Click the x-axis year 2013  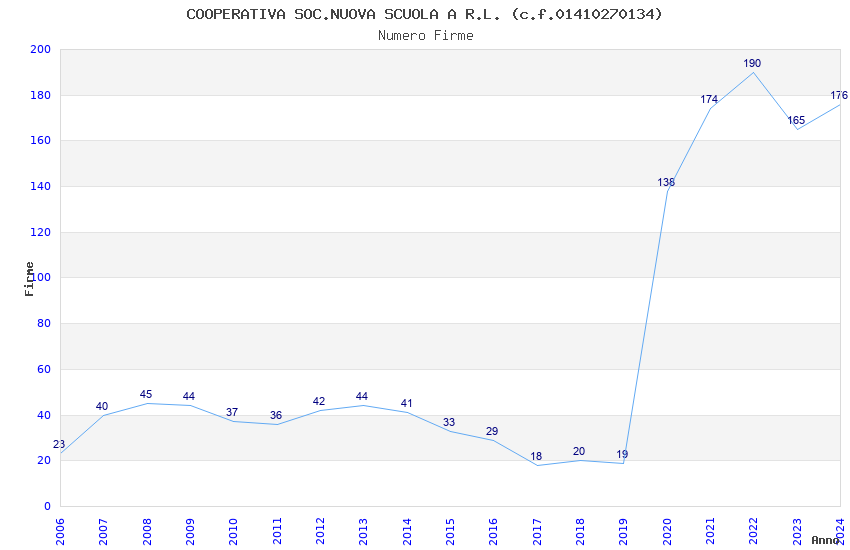[363, 532]
